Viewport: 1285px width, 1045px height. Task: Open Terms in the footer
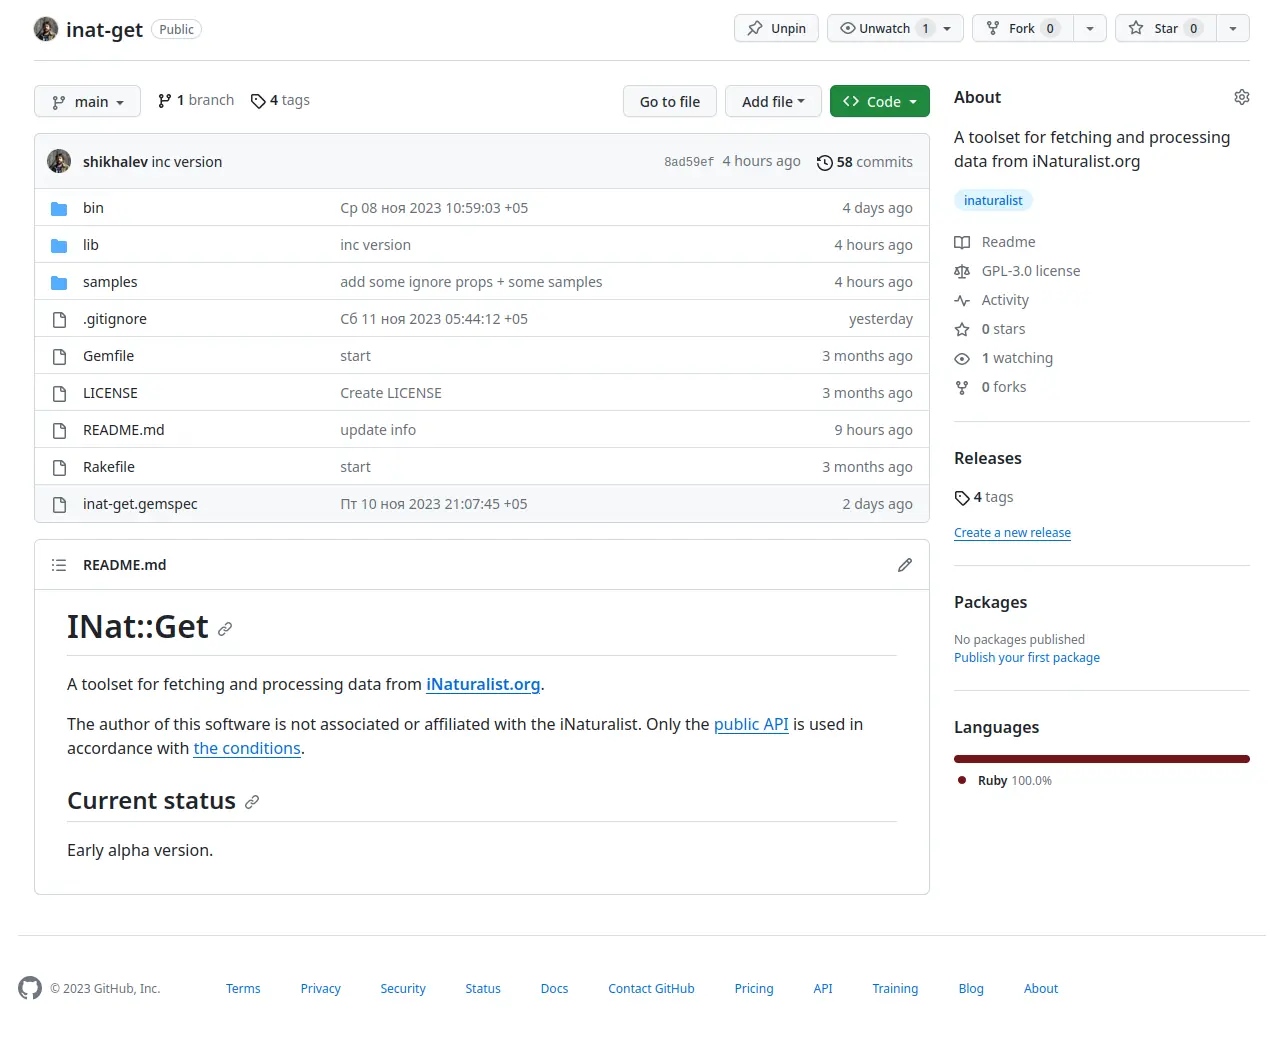click(243, 988)
